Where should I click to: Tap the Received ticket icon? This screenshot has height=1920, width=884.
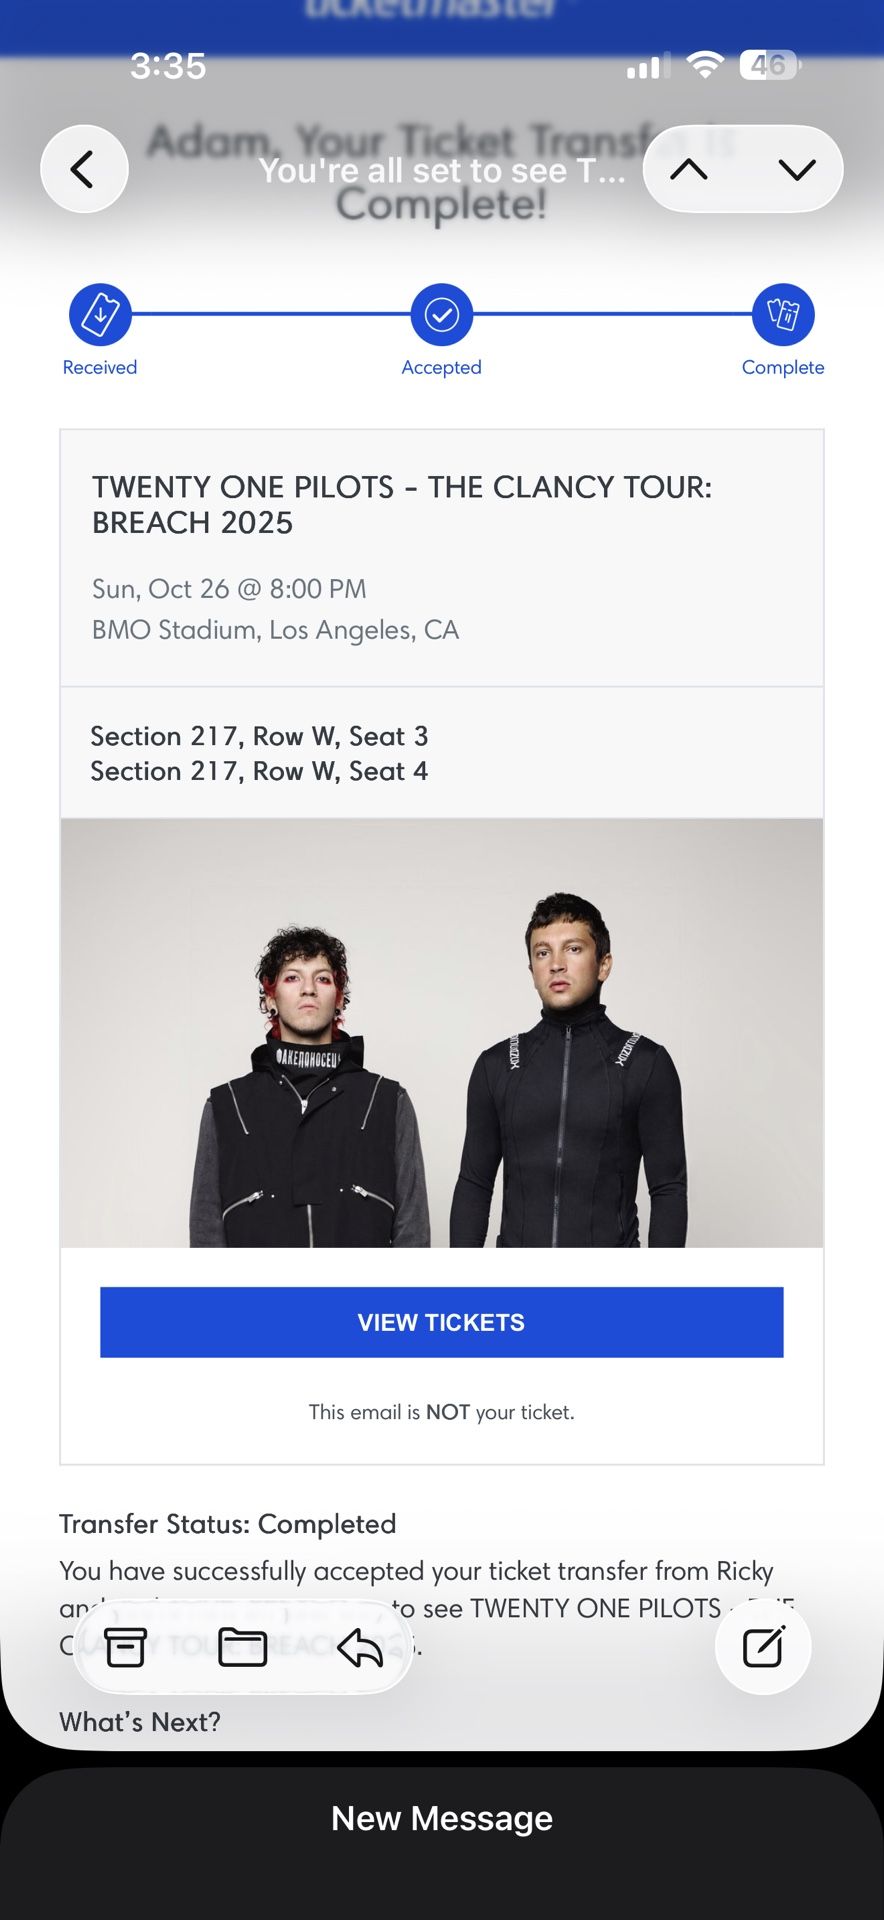99,315
